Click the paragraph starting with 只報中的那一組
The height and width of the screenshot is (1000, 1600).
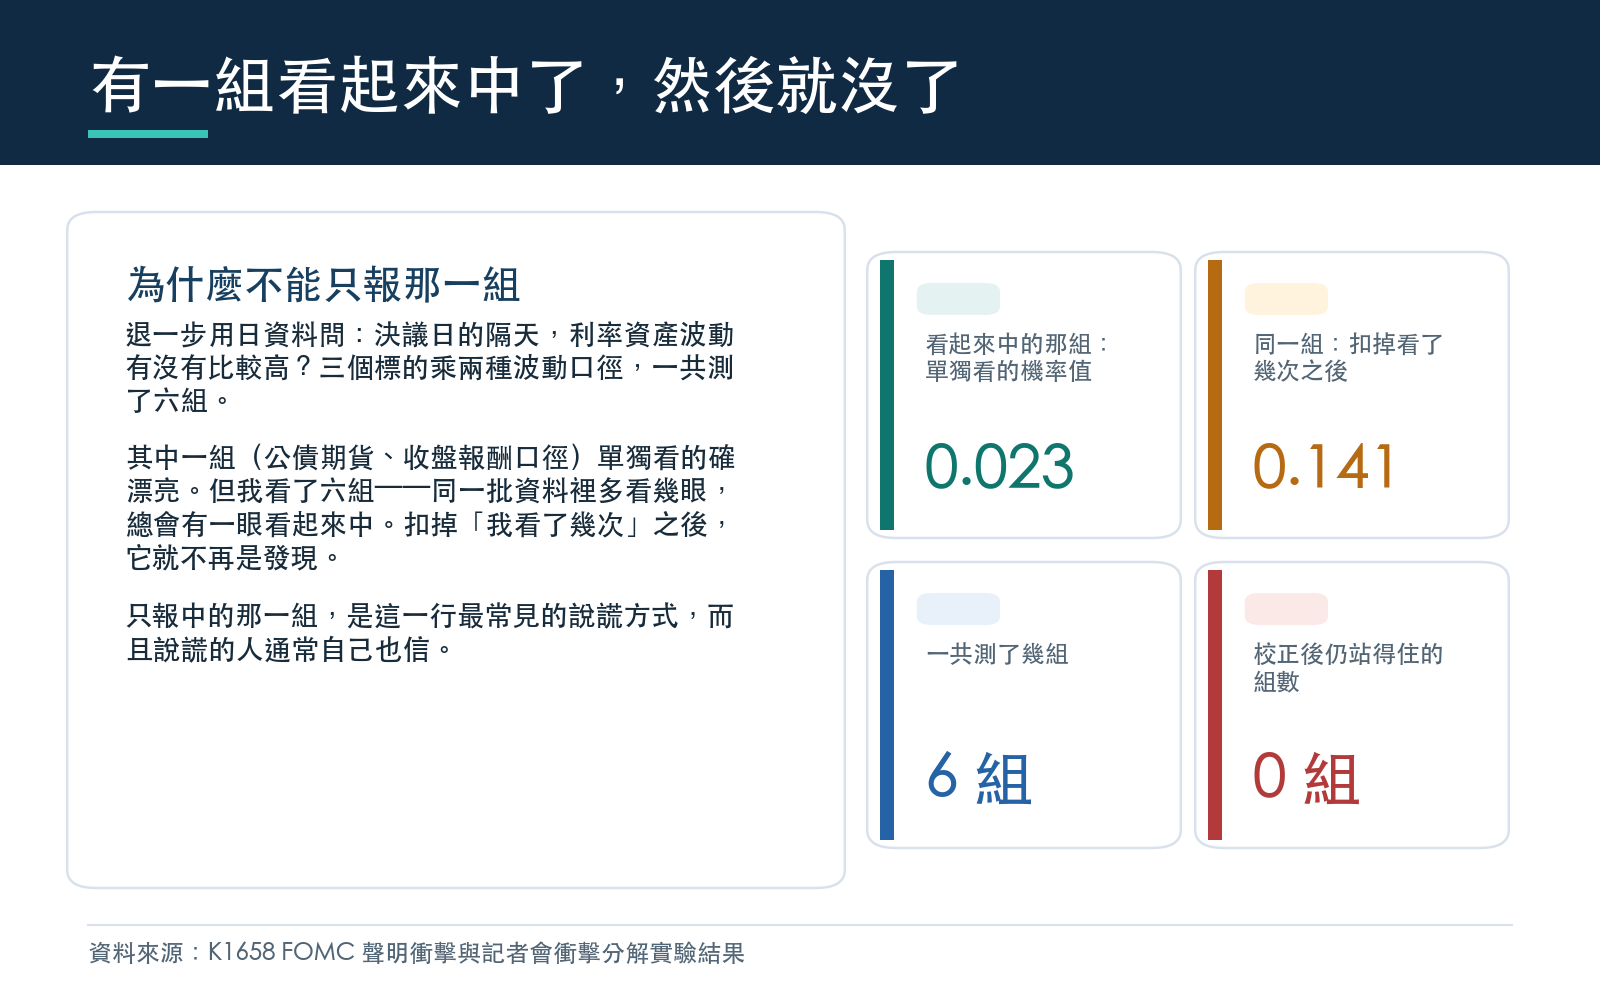430,632
